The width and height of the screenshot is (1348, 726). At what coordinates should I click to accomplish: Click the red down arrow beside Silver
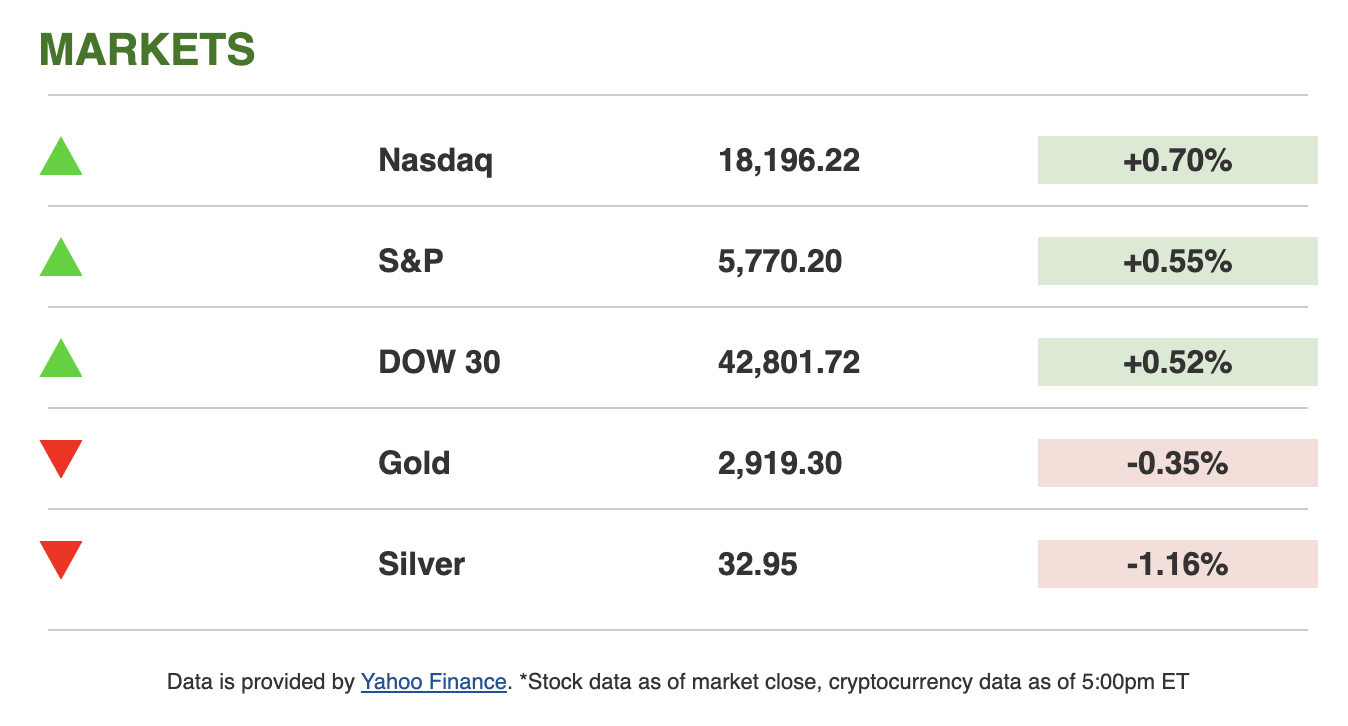(x=61, y=558)
